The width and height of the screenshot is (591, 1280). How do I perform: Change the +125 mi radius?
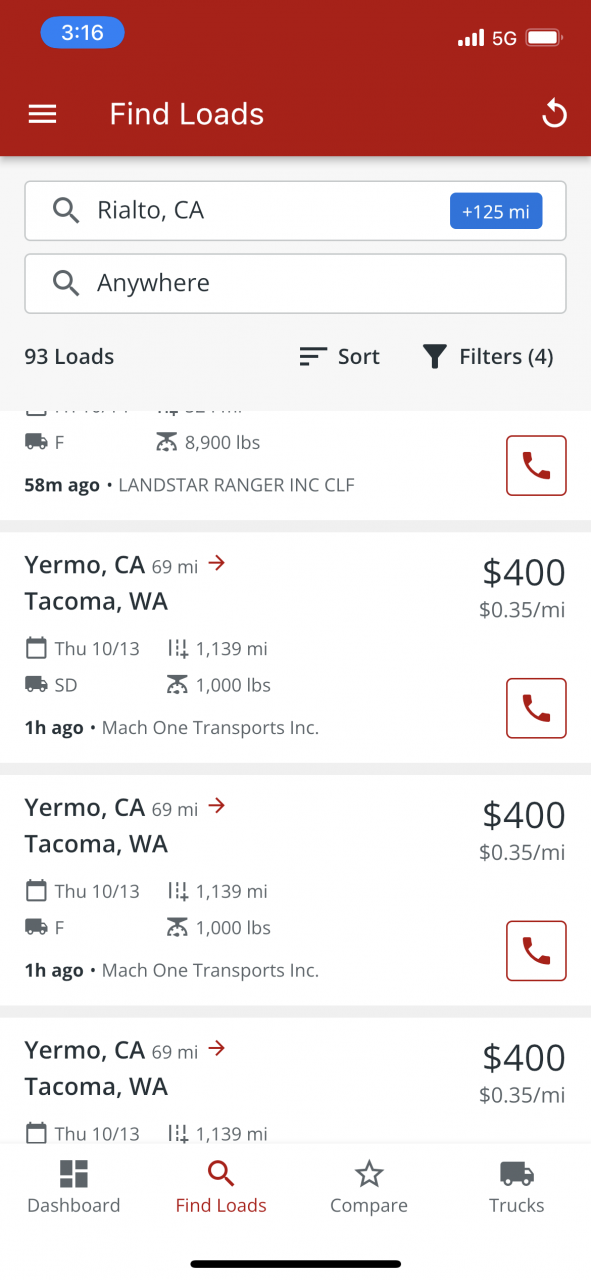[x=496, y=211]
